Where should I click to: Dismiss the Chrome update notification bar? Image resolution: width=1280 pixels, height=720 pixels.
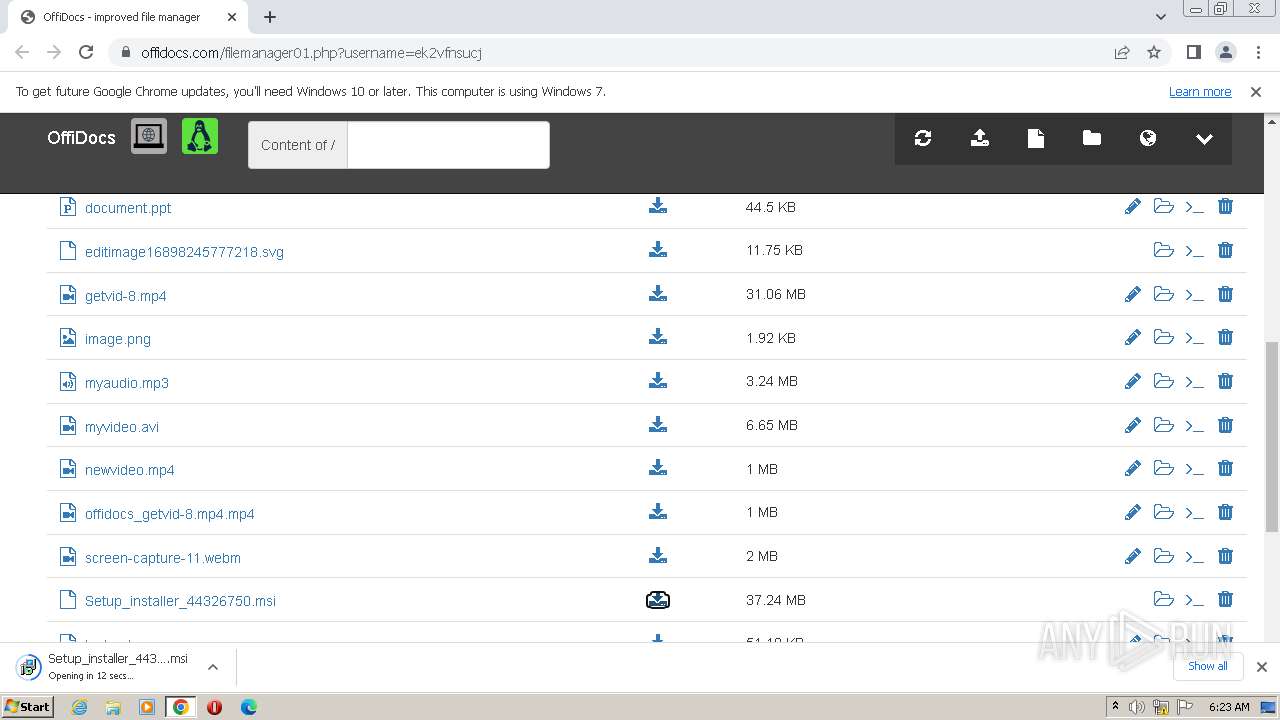tap(1256, 91)
